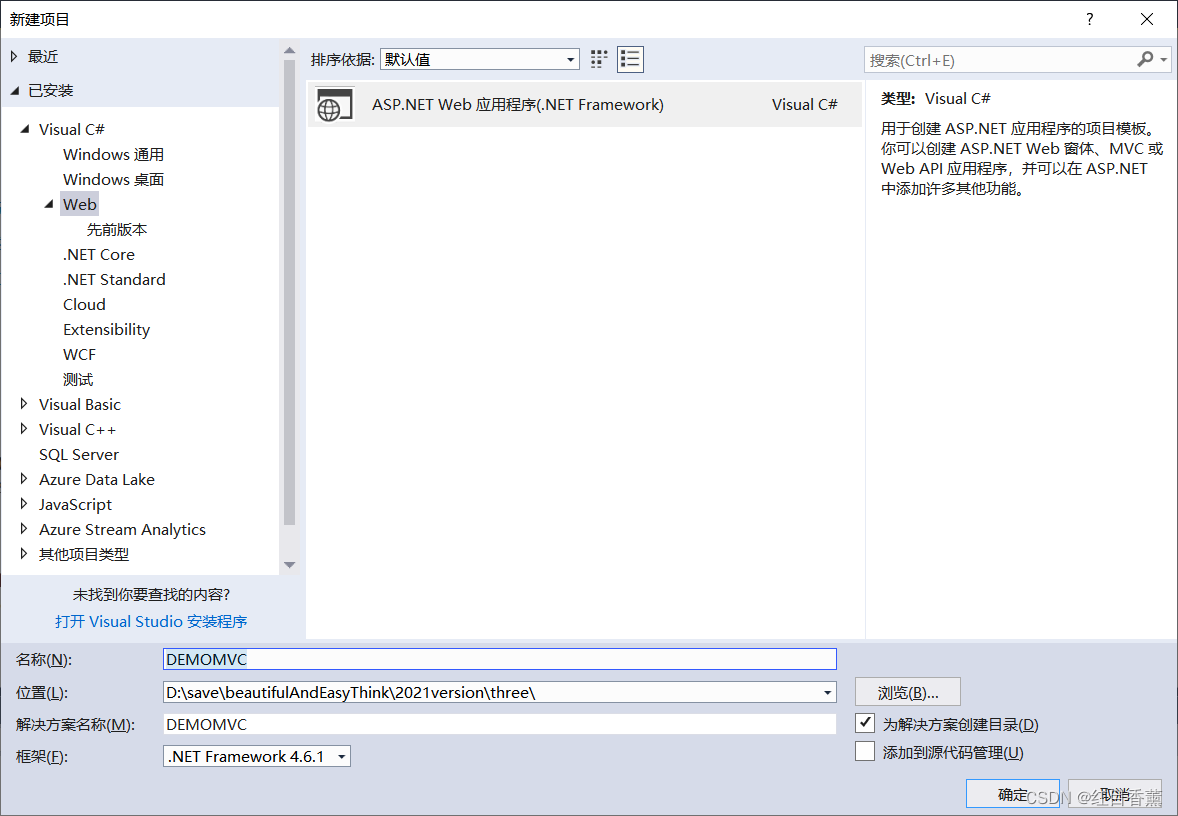
Task: Select WCF in the tree
Action: [80, 355]
